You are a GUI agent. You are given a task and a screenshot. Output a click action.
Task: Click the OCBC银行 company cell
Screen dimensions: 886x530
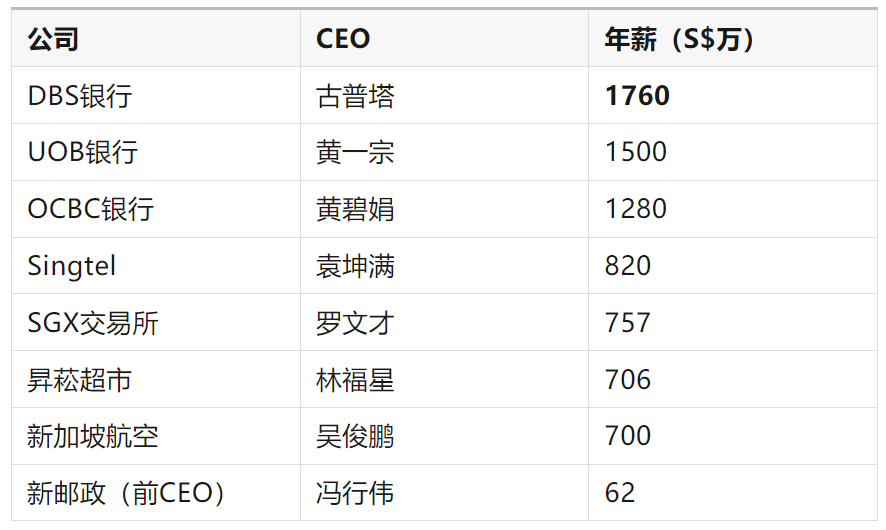pyautogui.click(x=156, y=209)
